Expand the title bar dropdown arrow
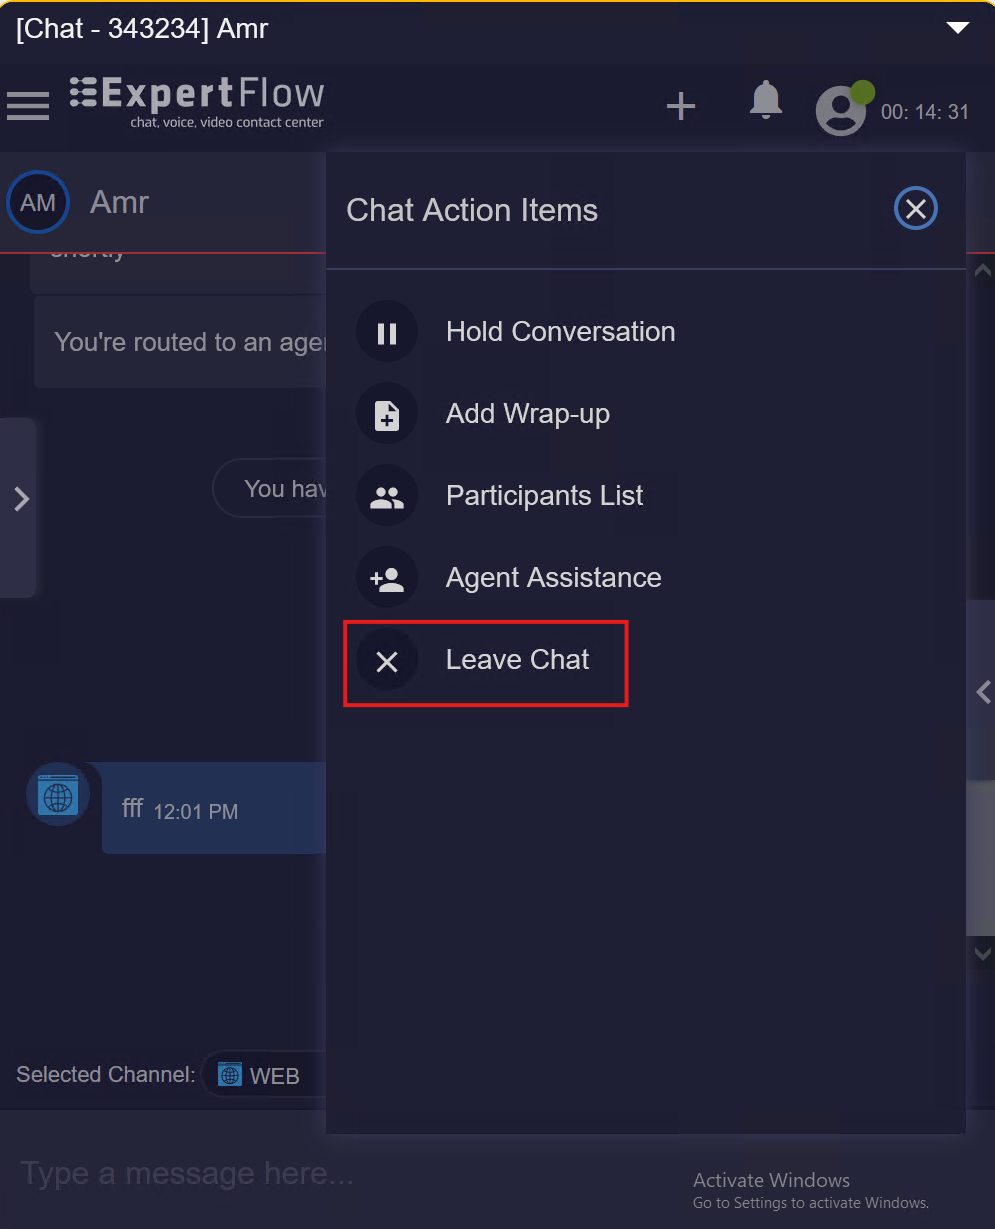The height and width of the screenshot is (1229, 995). coord(958,28)
